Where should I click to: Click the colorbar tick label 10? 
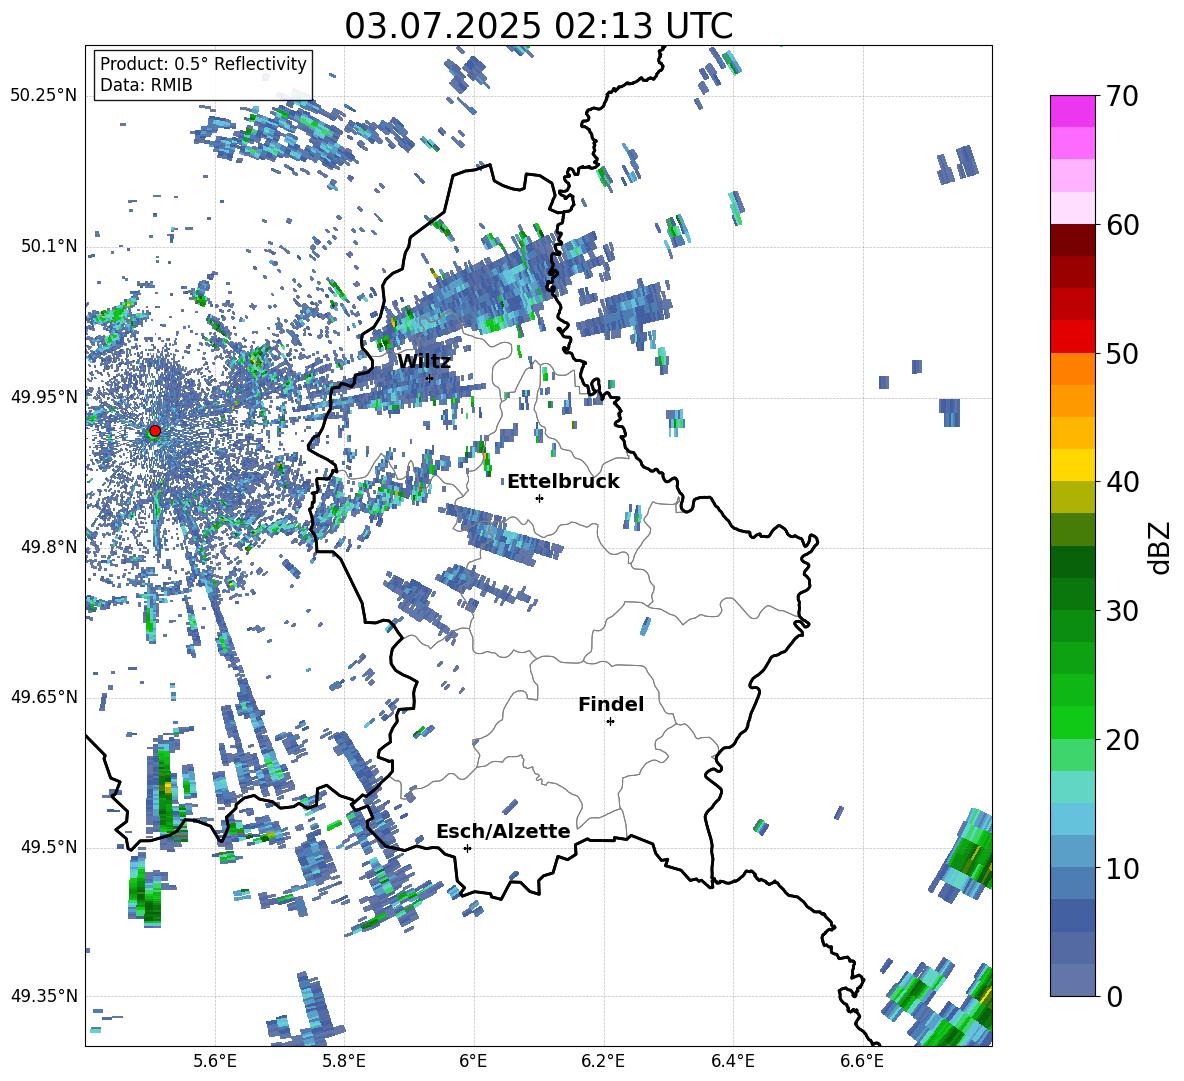tap(1122, 868)
